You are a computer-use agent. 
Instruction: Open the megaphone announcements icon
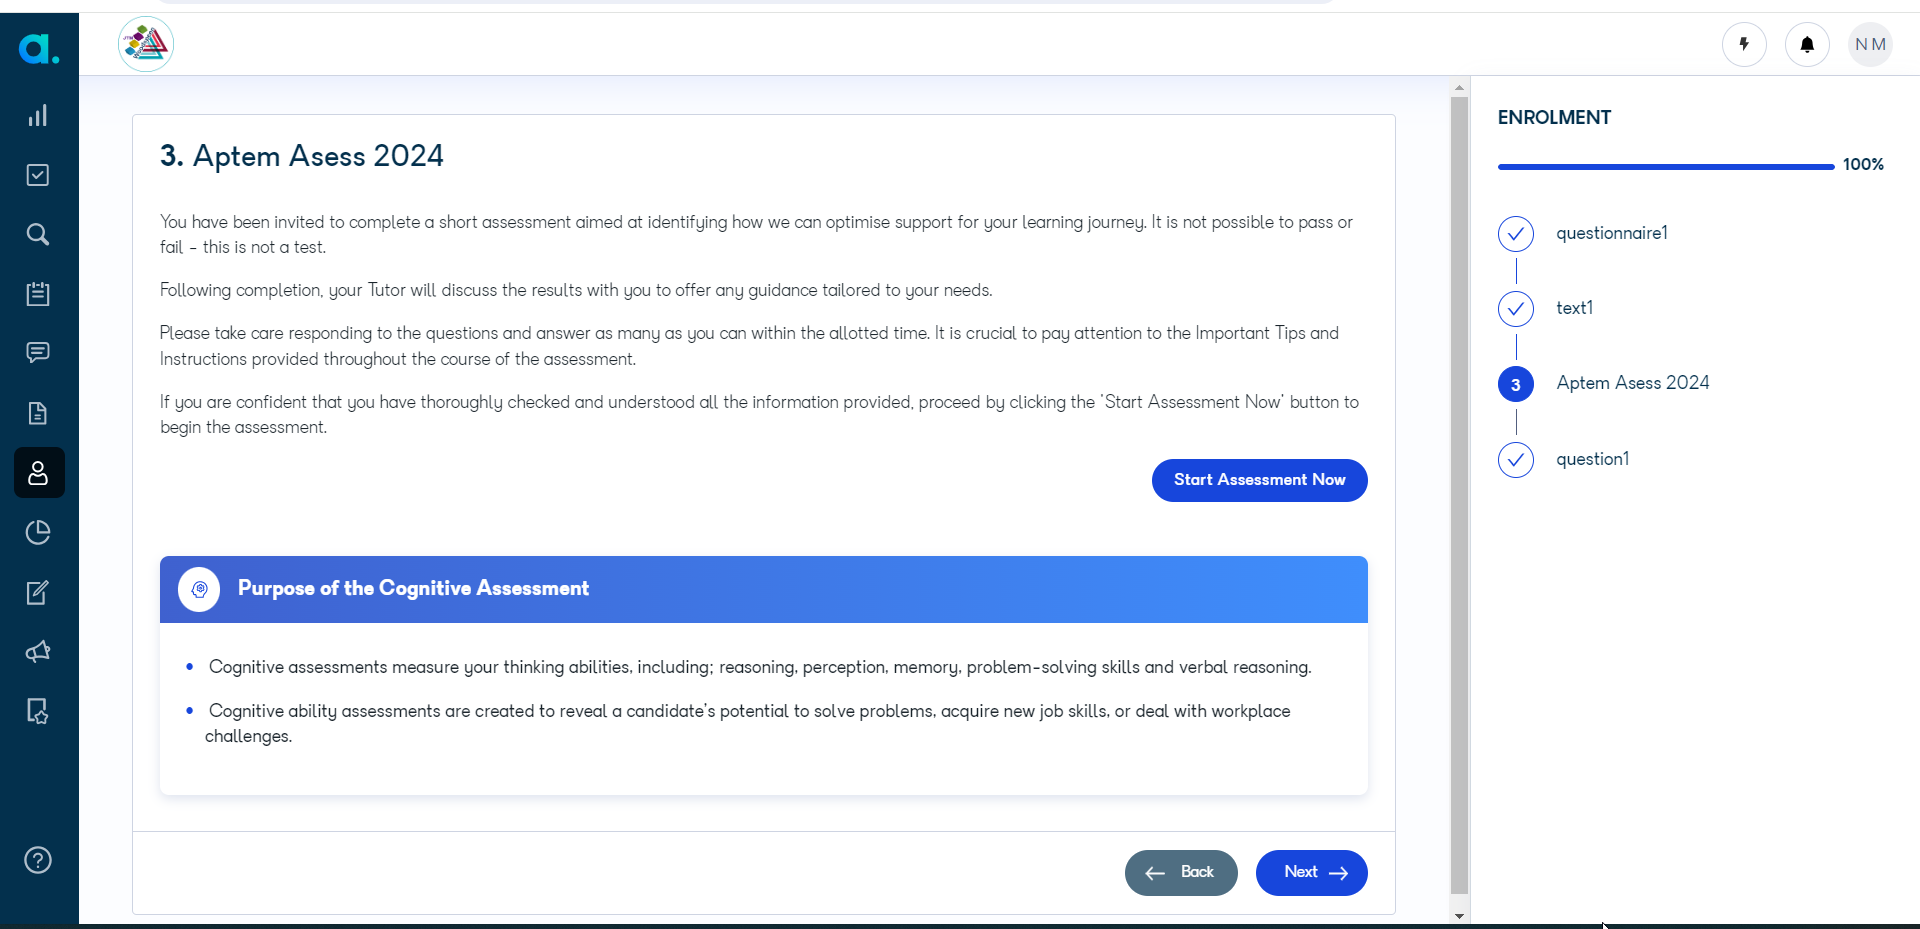pos(38,652)
